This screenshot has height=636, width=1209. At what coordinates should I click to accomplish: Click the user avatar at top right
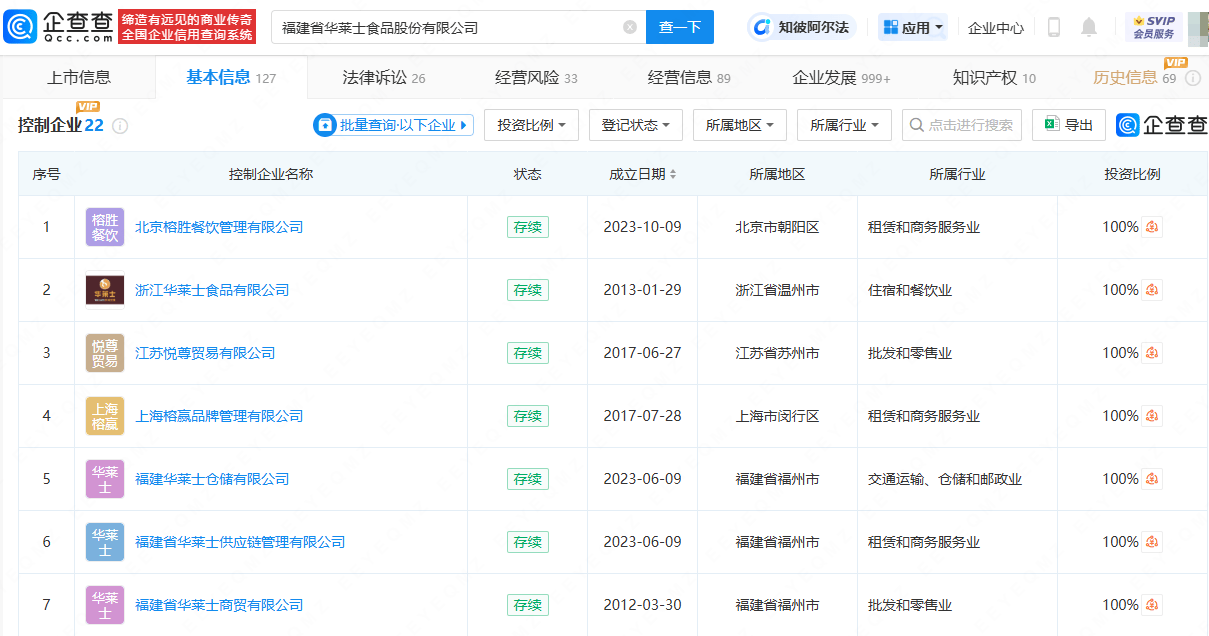(x=1198, y=27)
